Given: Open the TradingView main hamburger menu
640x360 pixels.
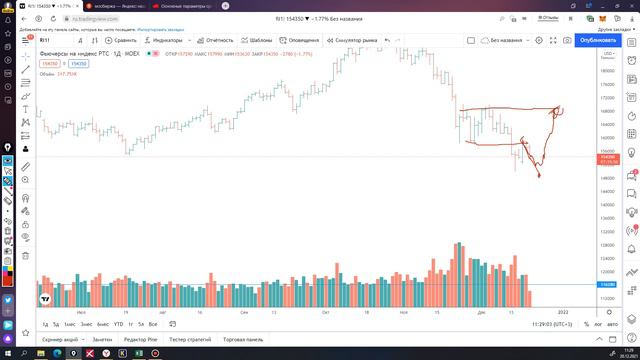Looking at the screenshot, I should pos(26,40).
